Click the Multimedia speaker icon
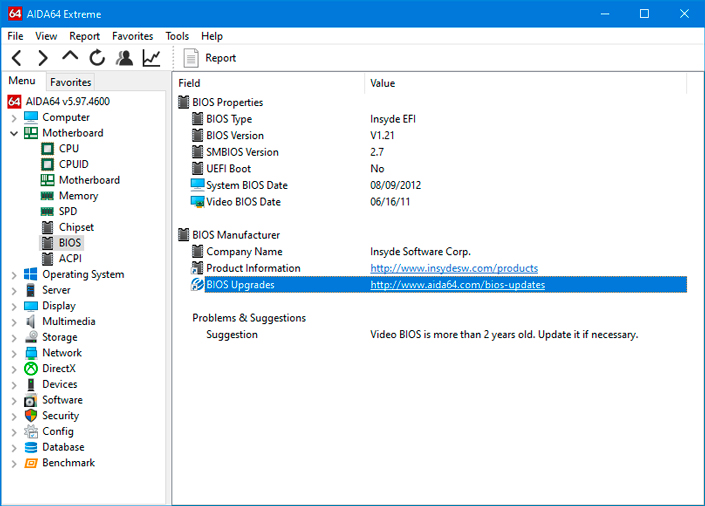This screenshot has height=506, width=705. tap(31, 321)
